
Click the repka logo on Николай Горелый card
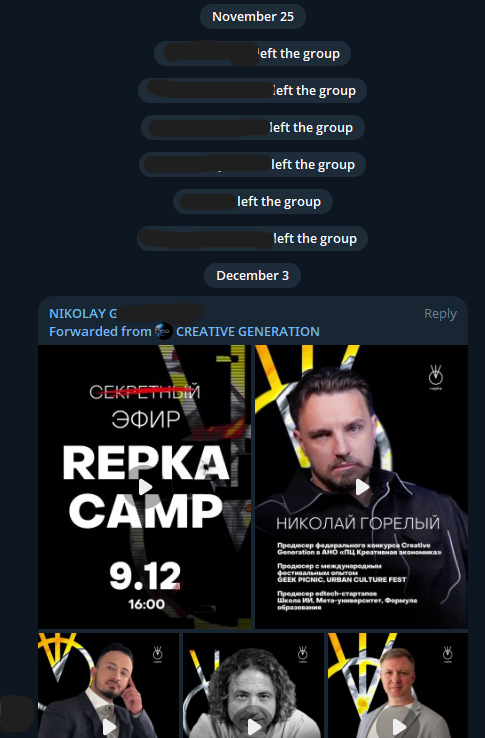point(436,377)
